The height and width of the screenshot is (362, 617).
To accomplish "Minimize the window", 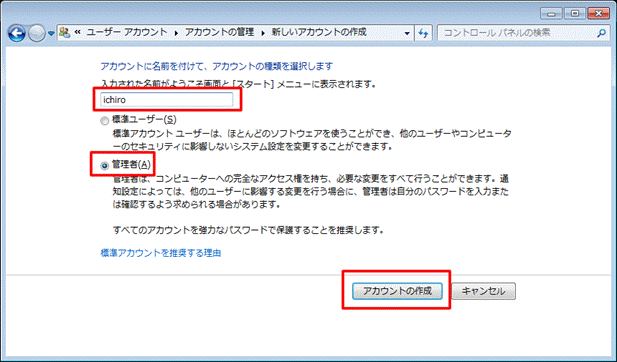I will point(551,14).
